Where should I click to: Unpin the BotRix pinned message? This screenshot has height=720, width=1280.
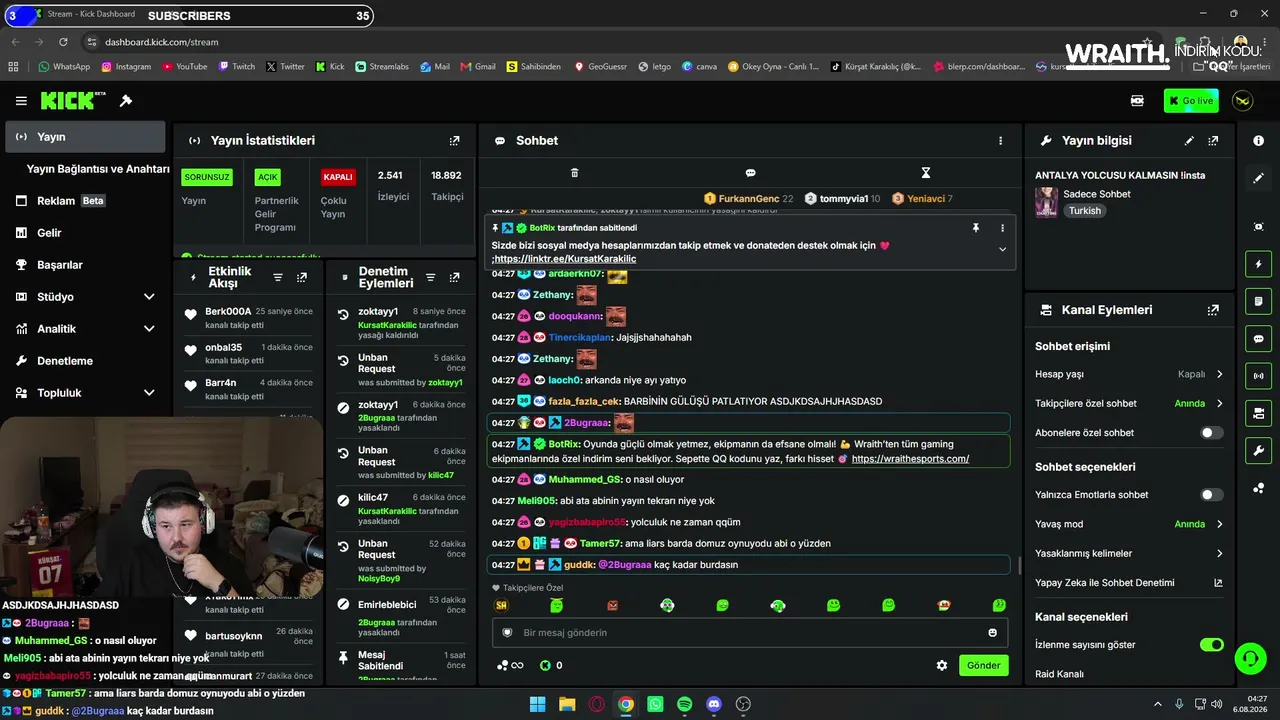click(x=976, y=228)
